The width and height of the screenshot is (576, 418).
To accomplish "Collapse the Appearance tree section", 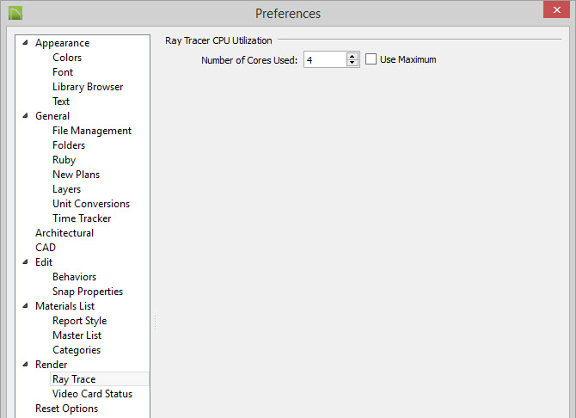I will coord(25,43).
